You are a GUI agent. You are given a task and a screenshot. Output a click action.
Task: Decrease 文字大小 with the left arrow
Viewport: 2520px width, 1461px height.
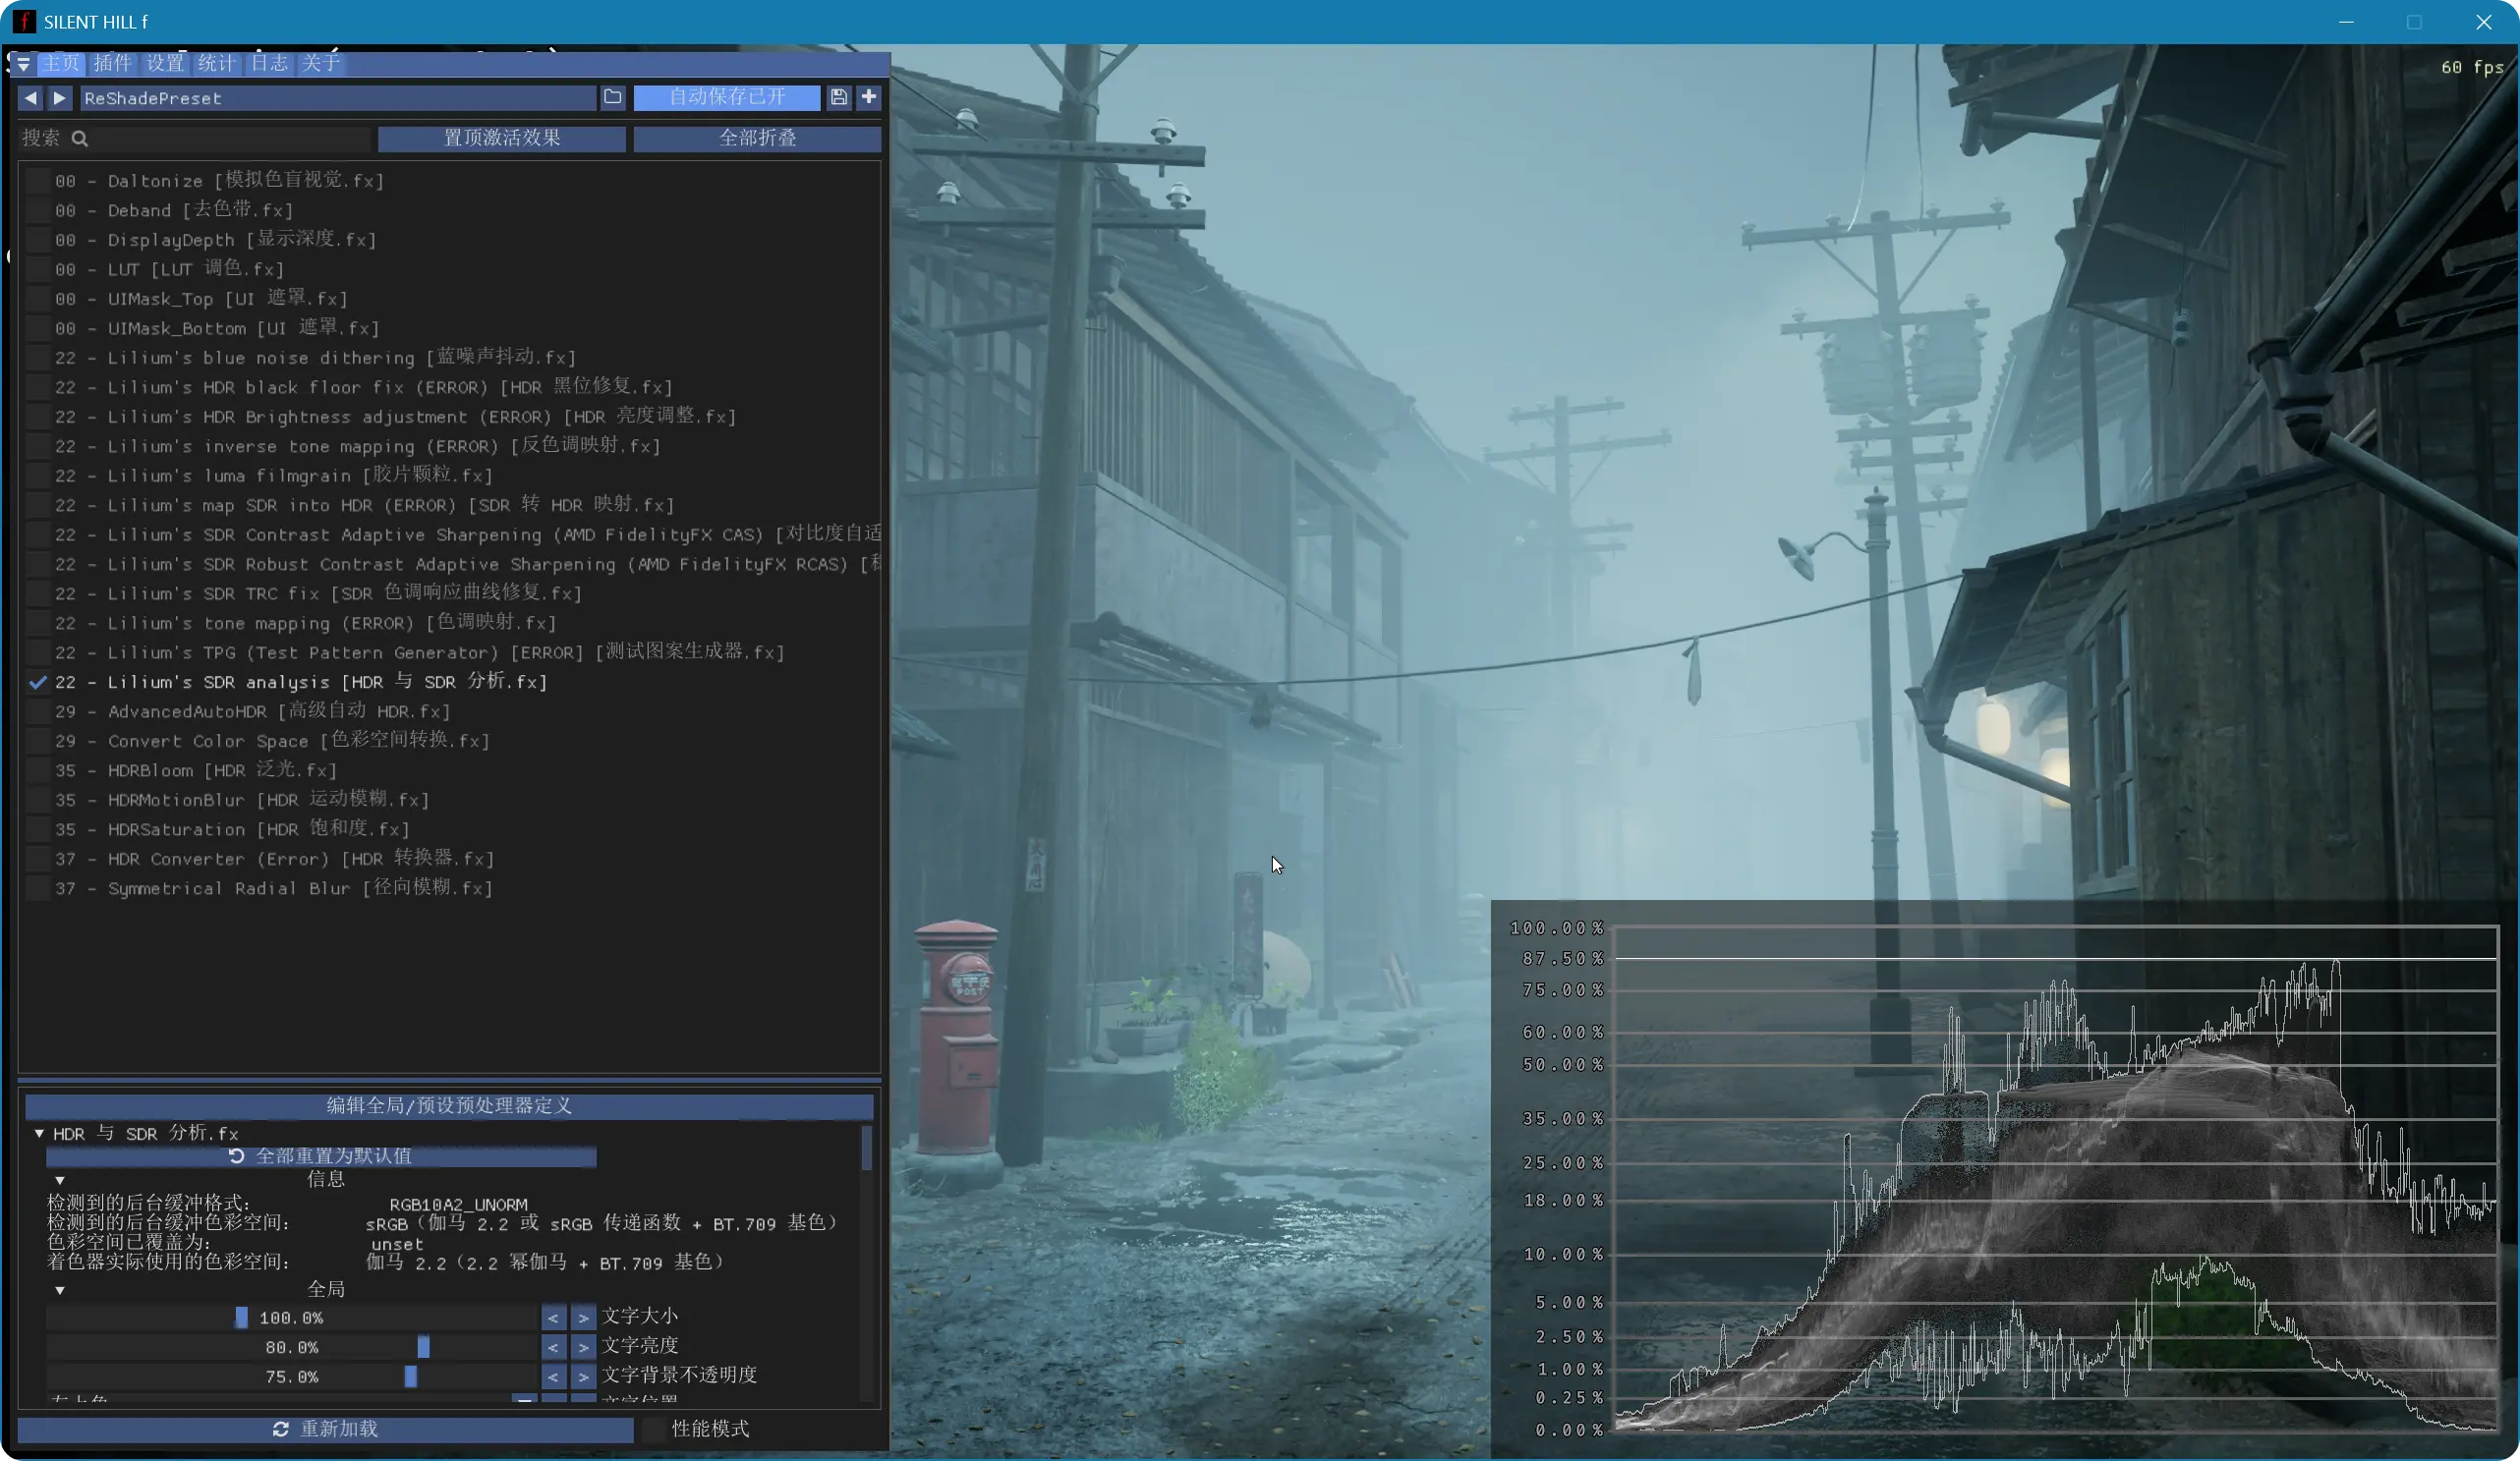[x=553, y=1318]
